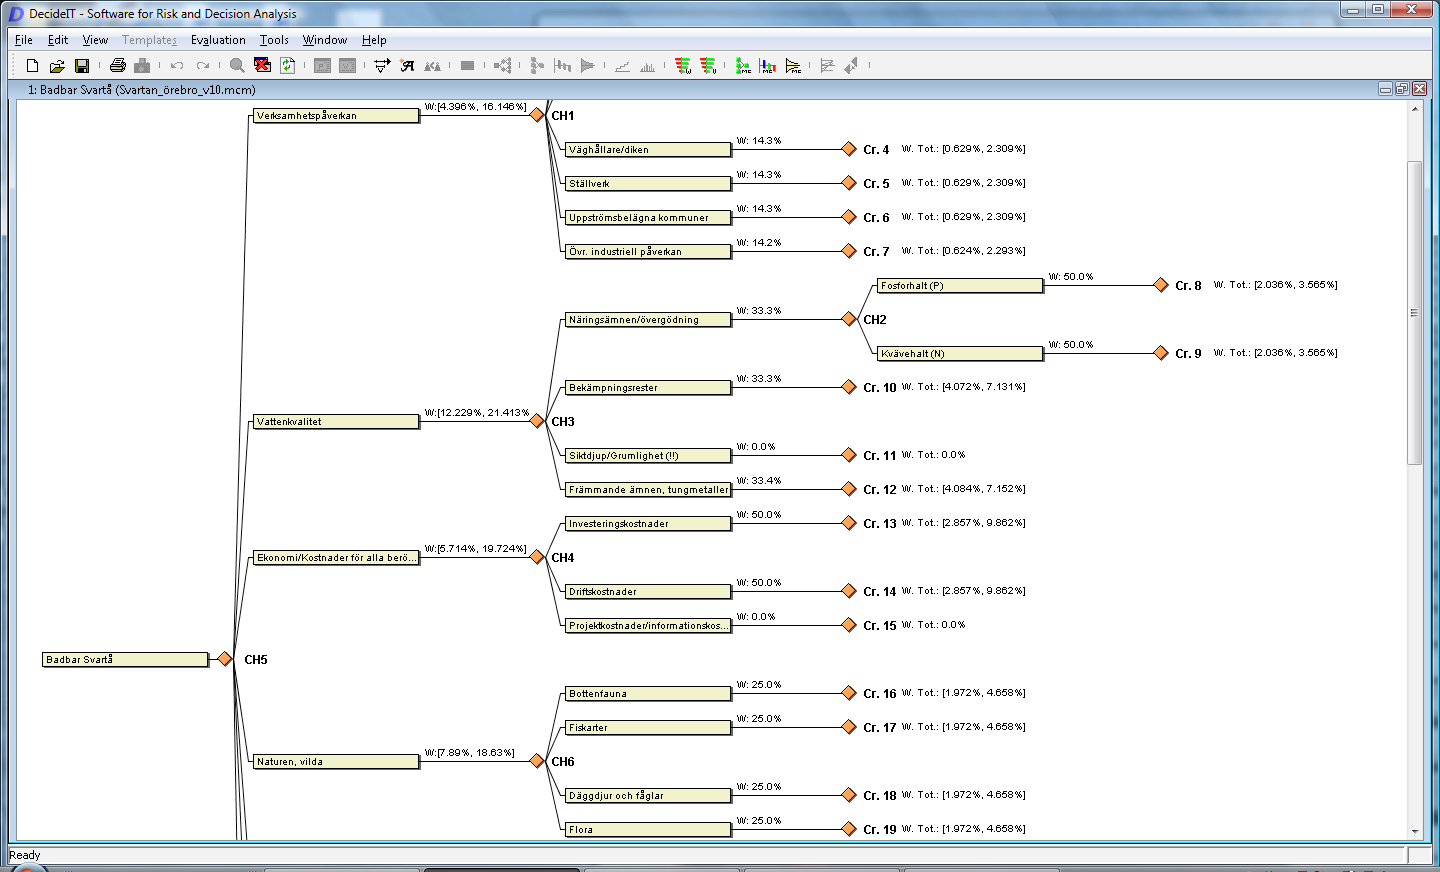Viewport: 1440px width, 872px height.
Task: Click the greyed bar chart icon
Action: [647, 66]
